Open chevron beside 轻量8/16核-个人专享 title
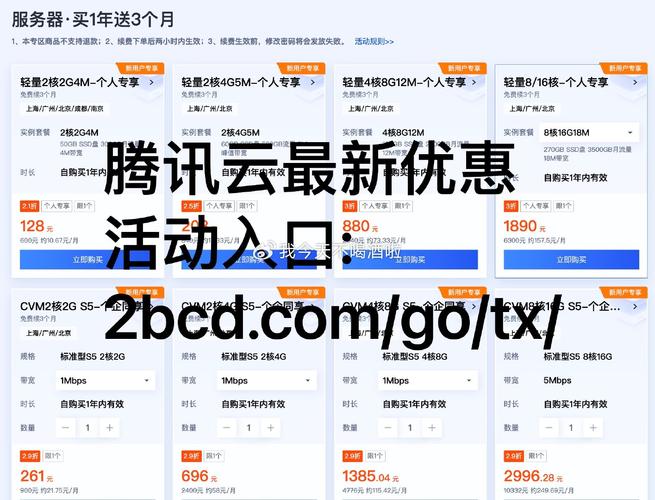The width and height of the screenshot is (655, 500). point(635,82)
